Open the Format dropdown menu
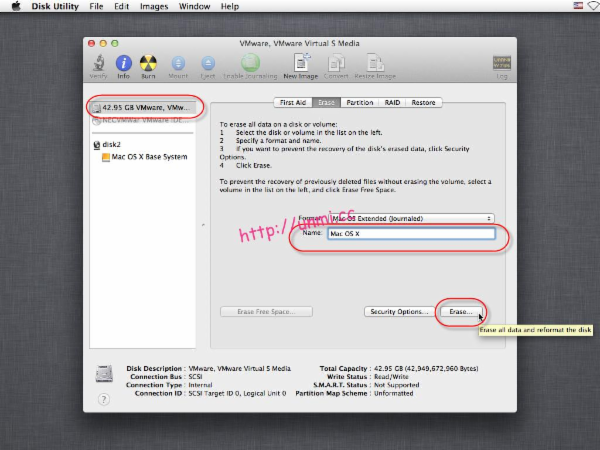This screenshot has height=450, width=600. click(x=412, y=218)
